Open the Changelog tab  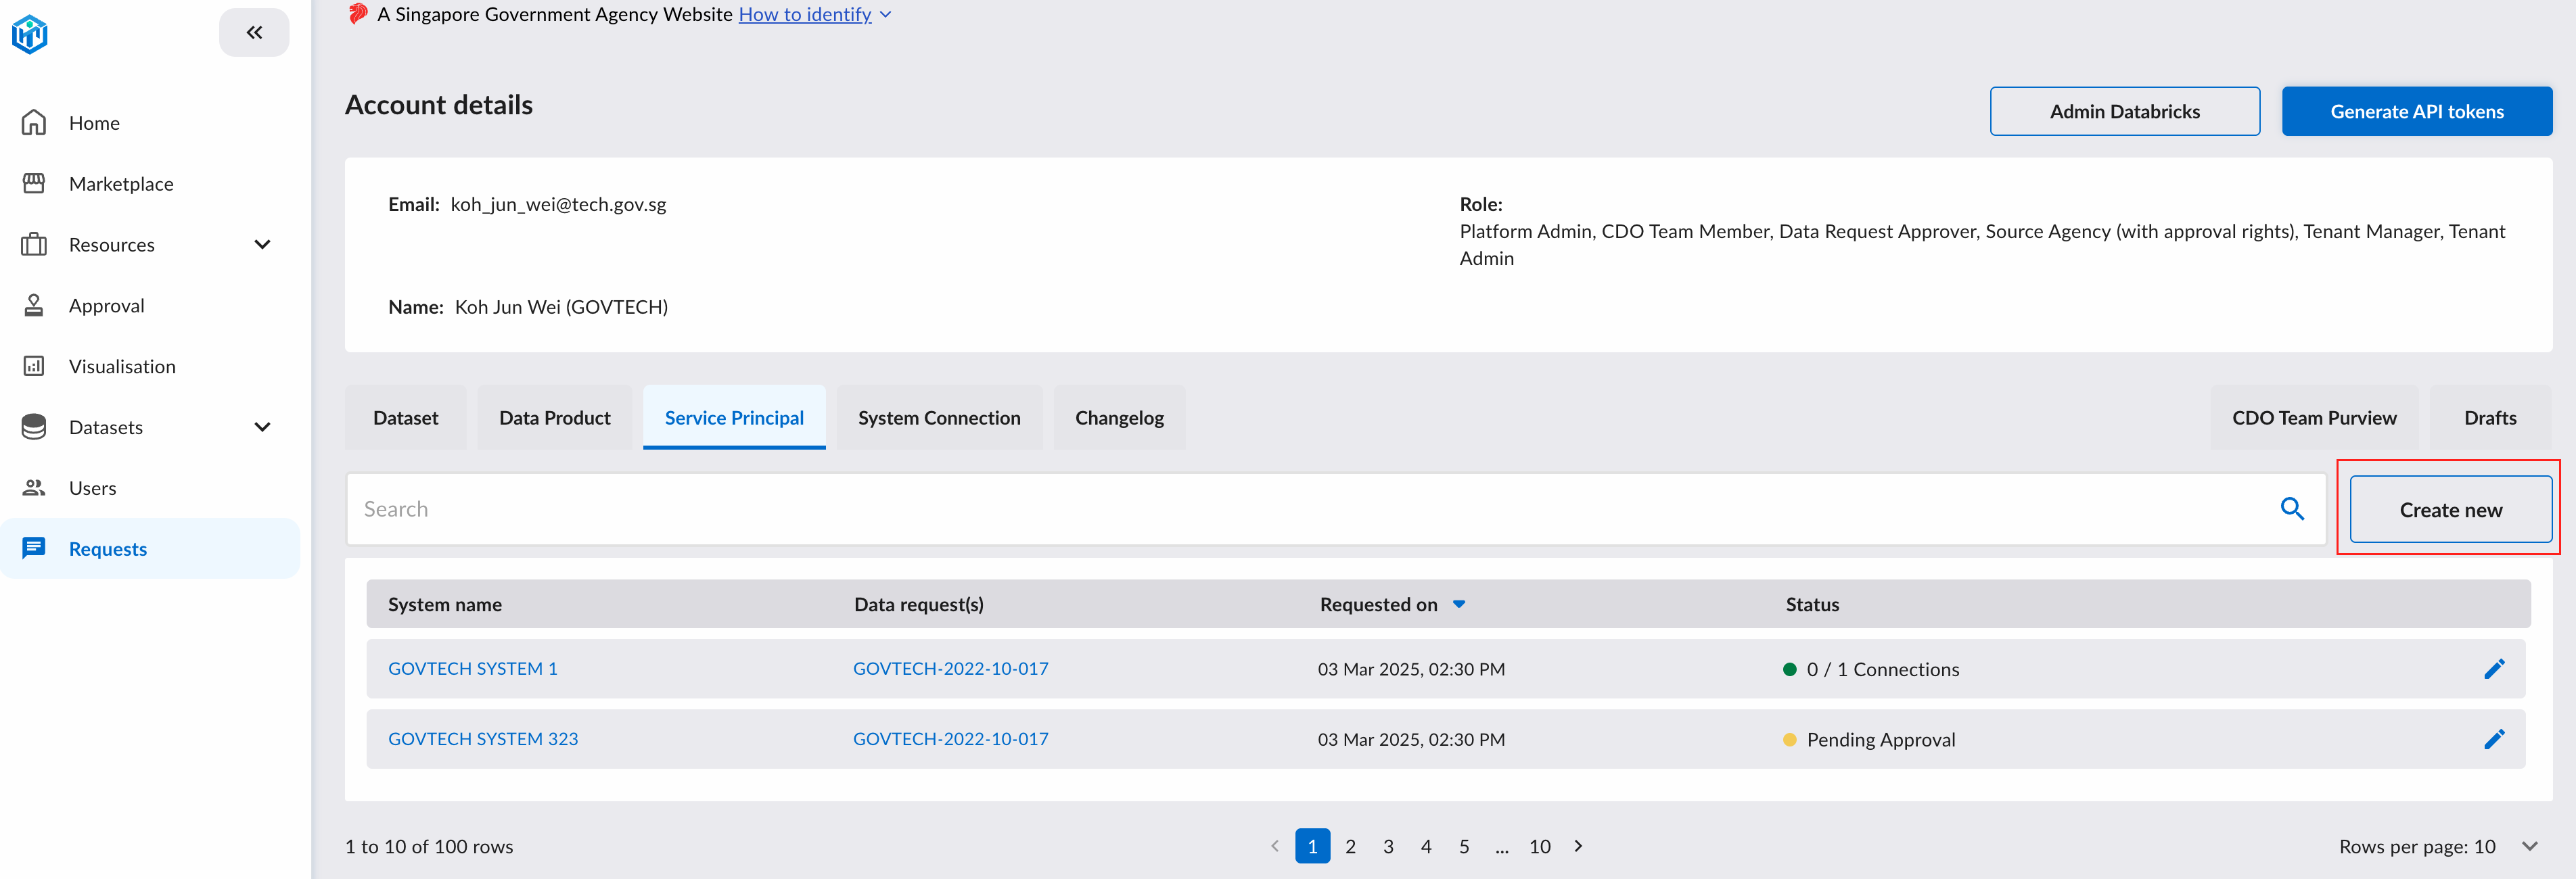point(1119,418)
